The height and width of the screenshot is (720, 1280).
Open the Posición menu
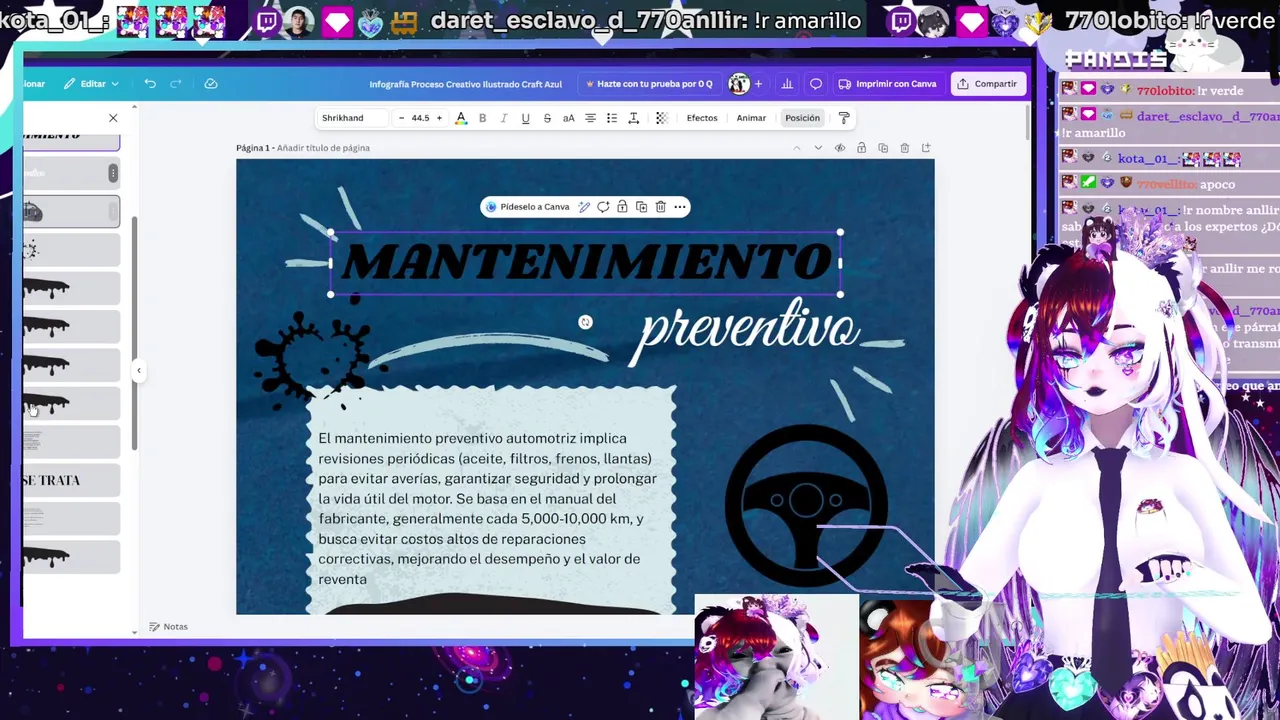[x=802, y=118]
